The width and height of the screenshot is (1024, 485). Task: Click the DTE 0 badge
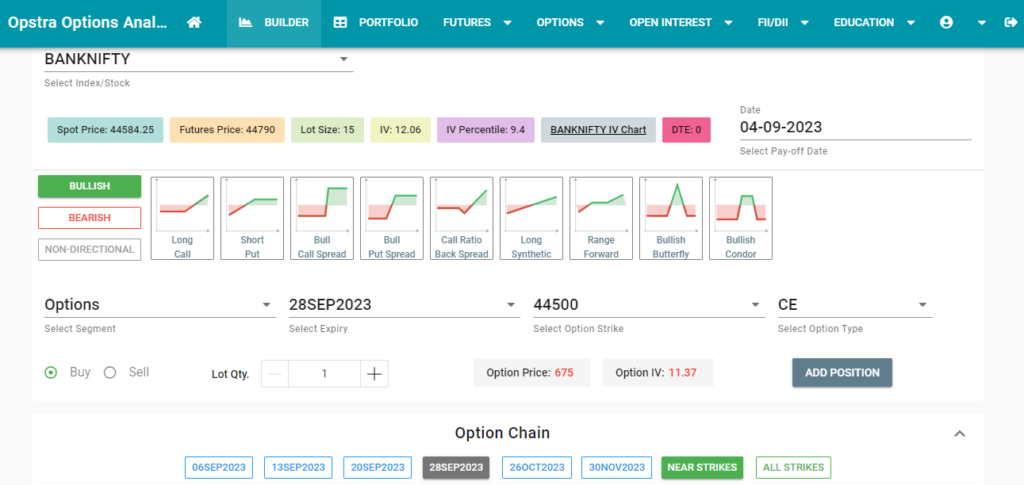[x=686, y=130]
